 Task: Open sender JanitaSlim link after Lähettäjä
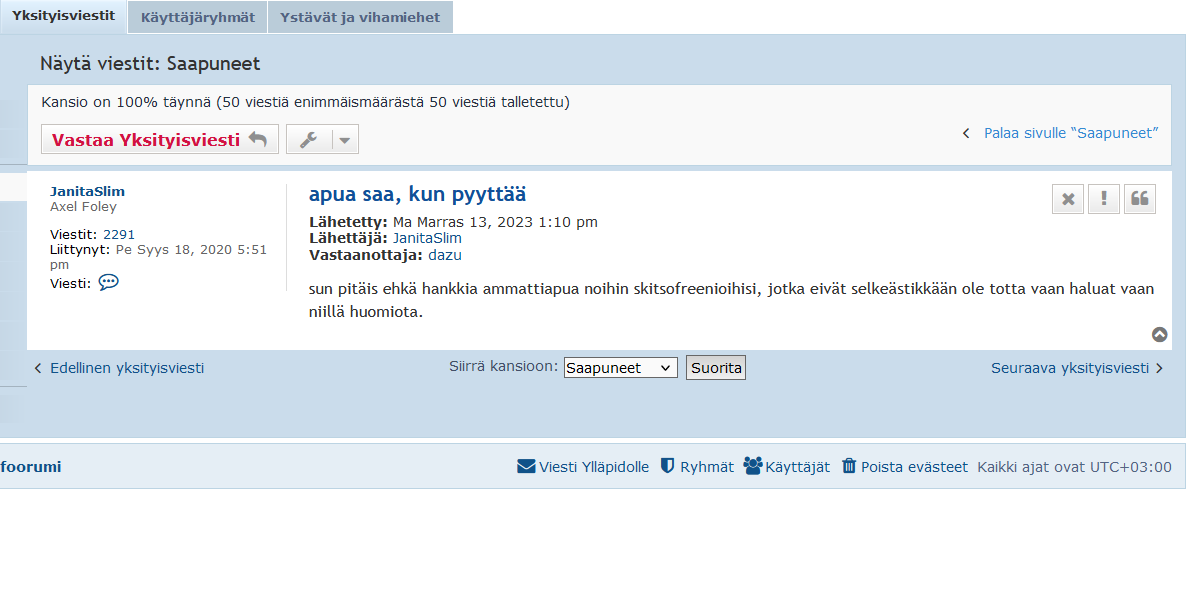(x=427, y=238)
